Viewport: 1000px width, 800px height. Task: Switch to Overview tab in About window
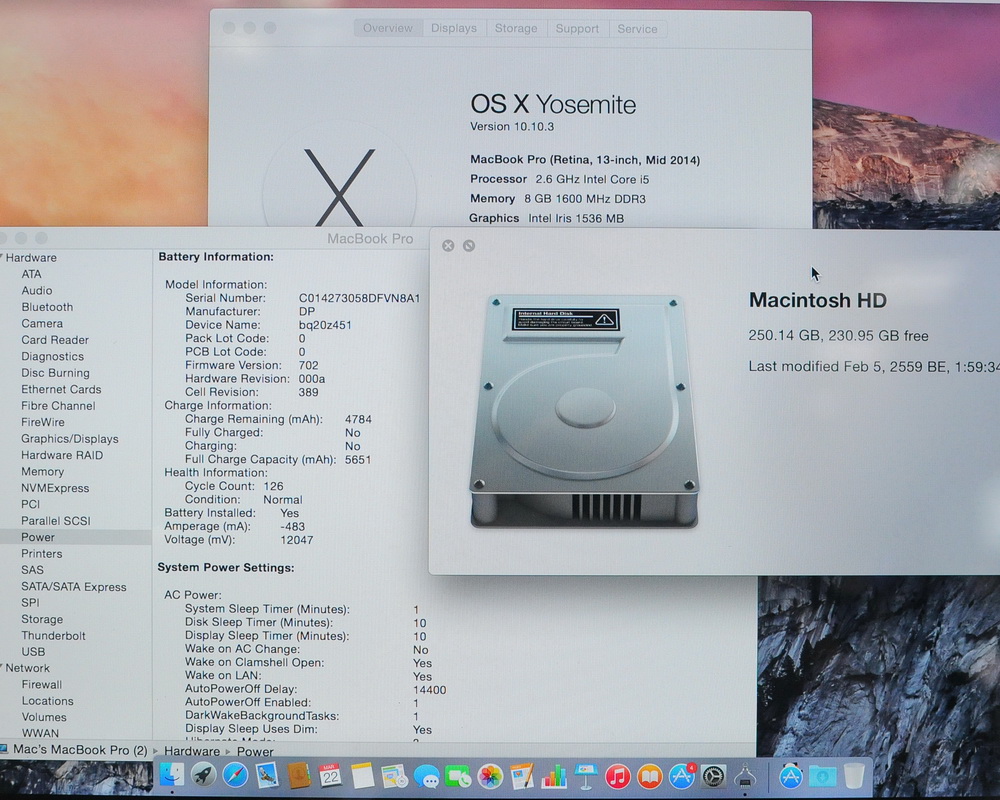coord(388,28)
